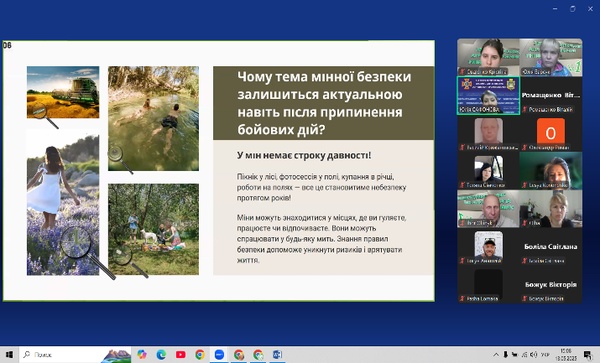Open Microsoft Word from the taskbar
The height and width of the screenshot is (363, 600).
[x=277, y=355]
